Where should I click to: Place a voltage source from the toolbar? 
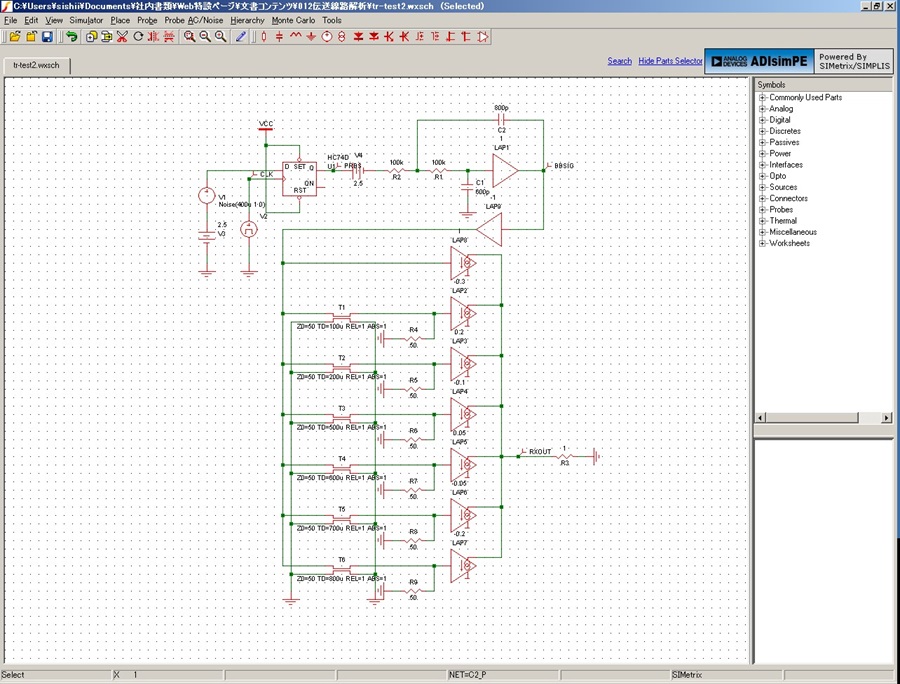[327, 37]
